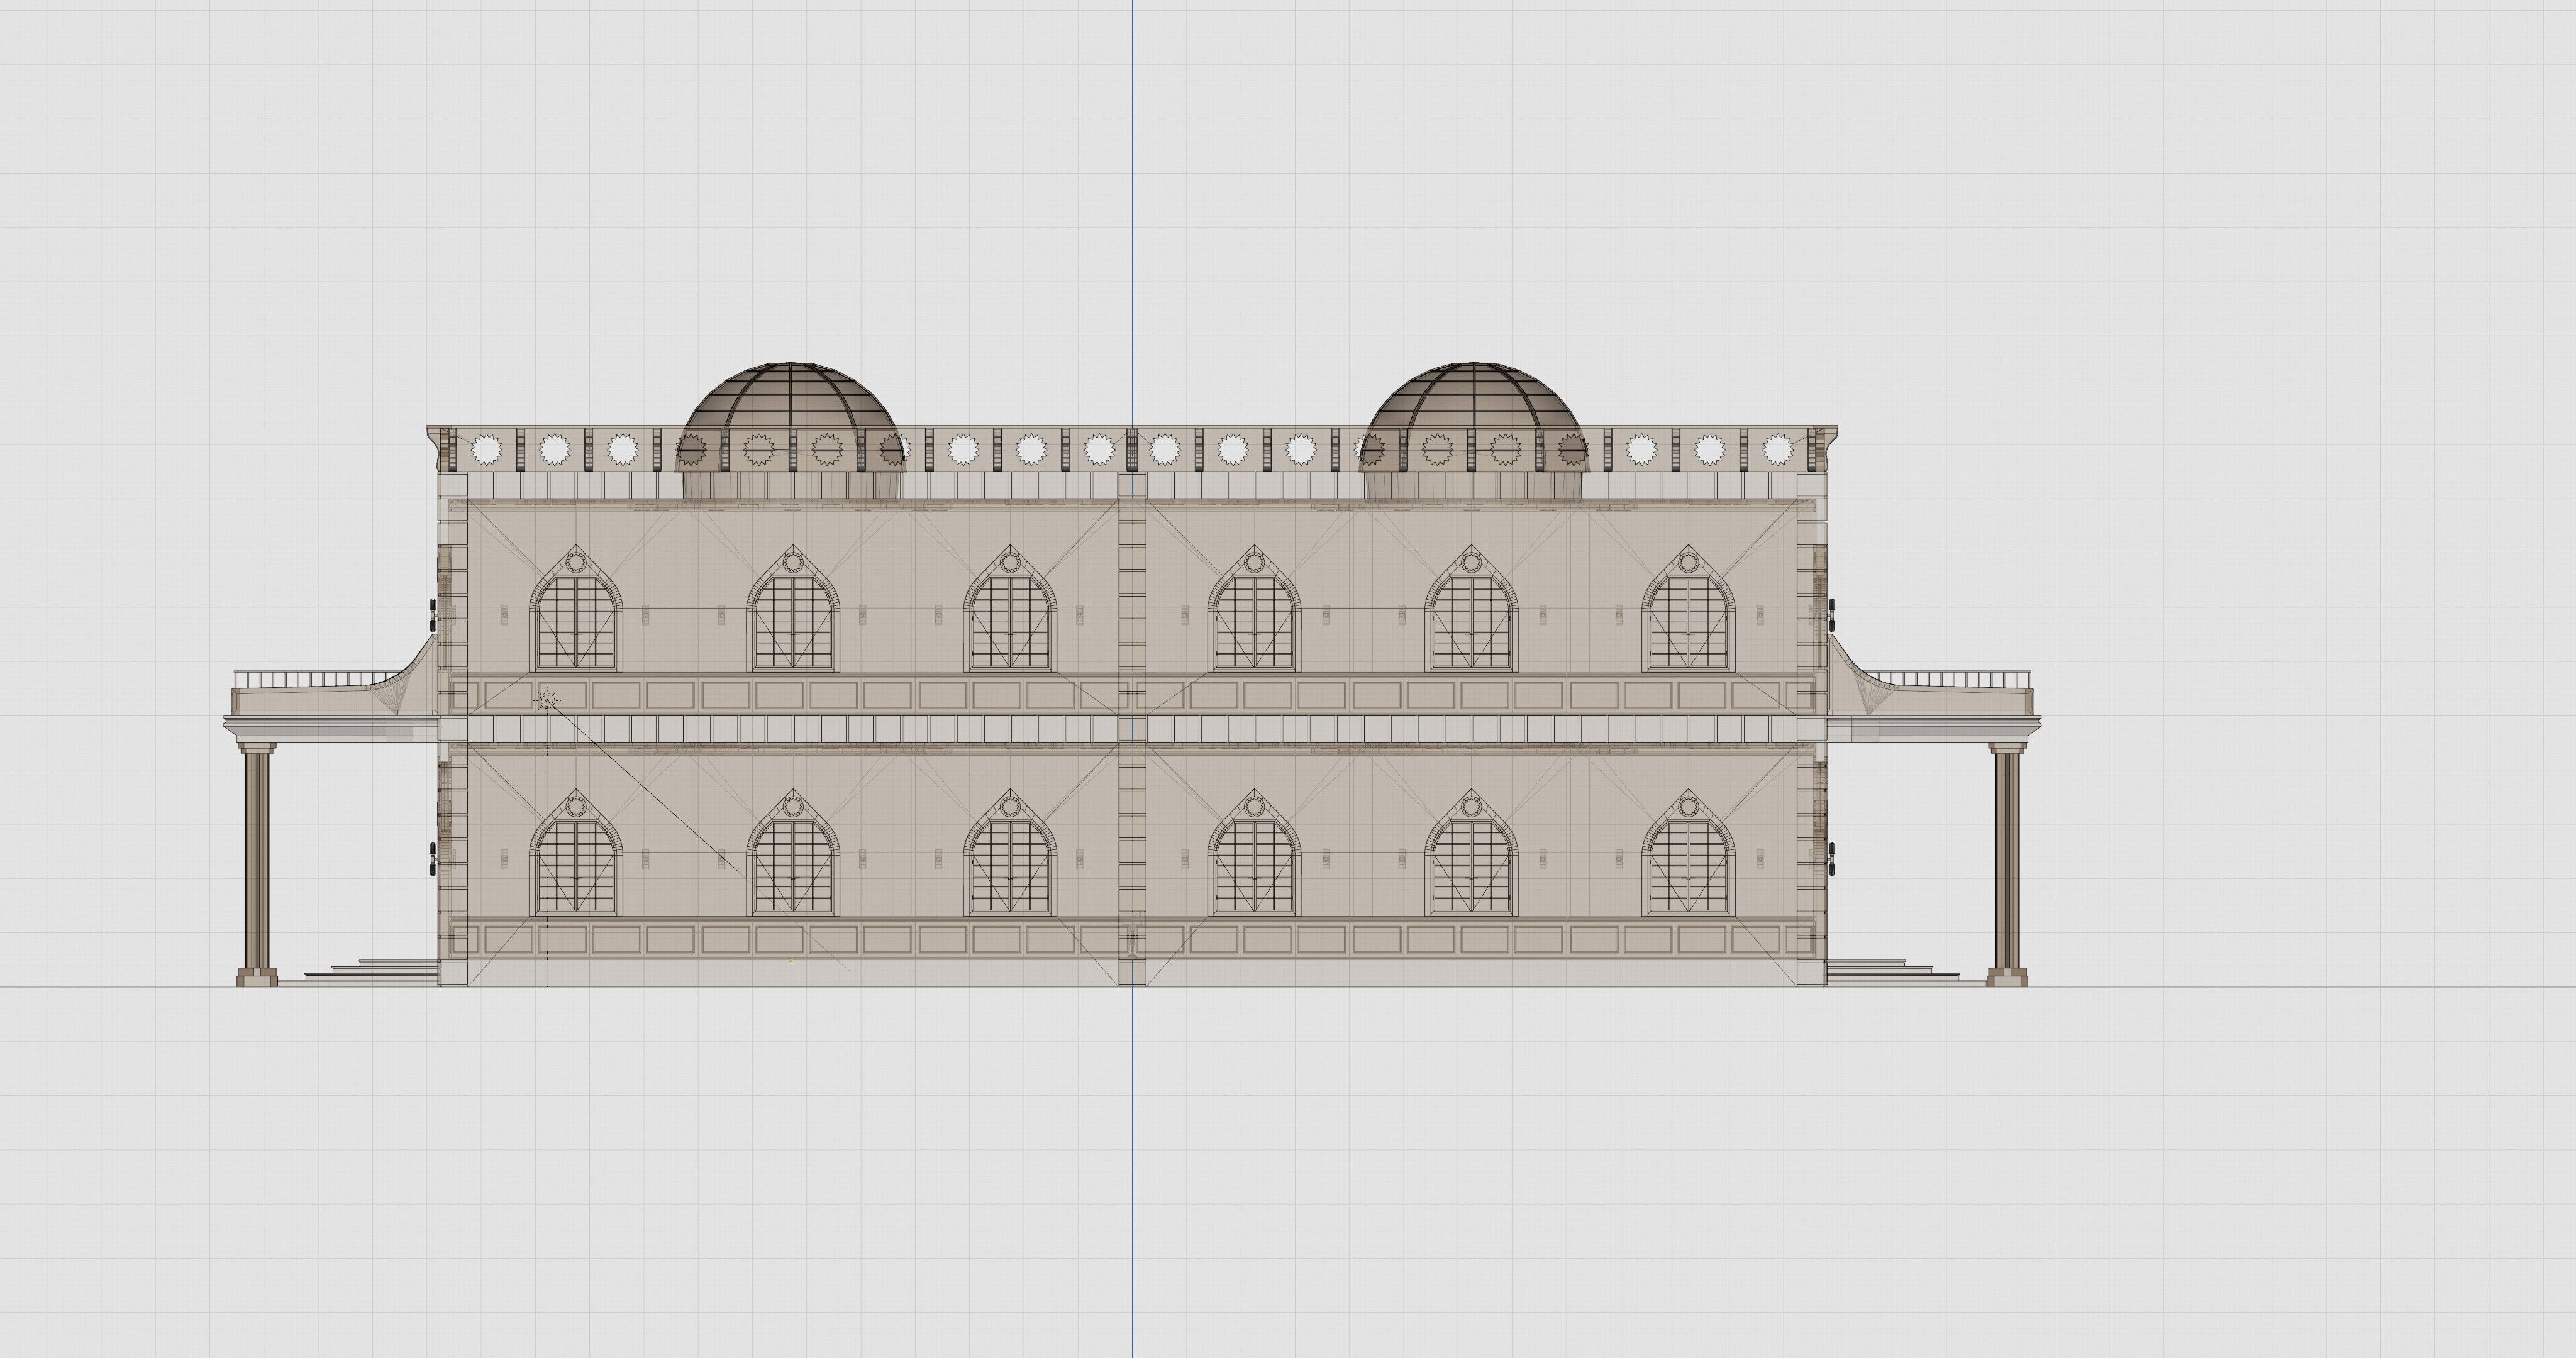Click the lower wall lantern on right edge

tap(1832, 858)
